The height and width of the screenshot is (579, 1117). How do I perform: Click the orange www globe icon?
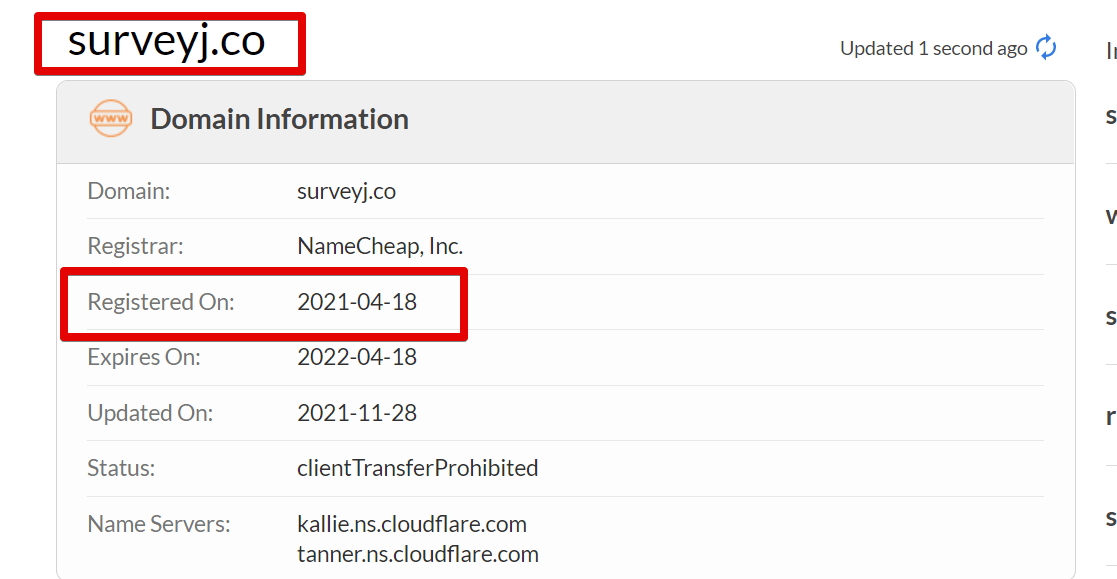(x=110, y=118)
